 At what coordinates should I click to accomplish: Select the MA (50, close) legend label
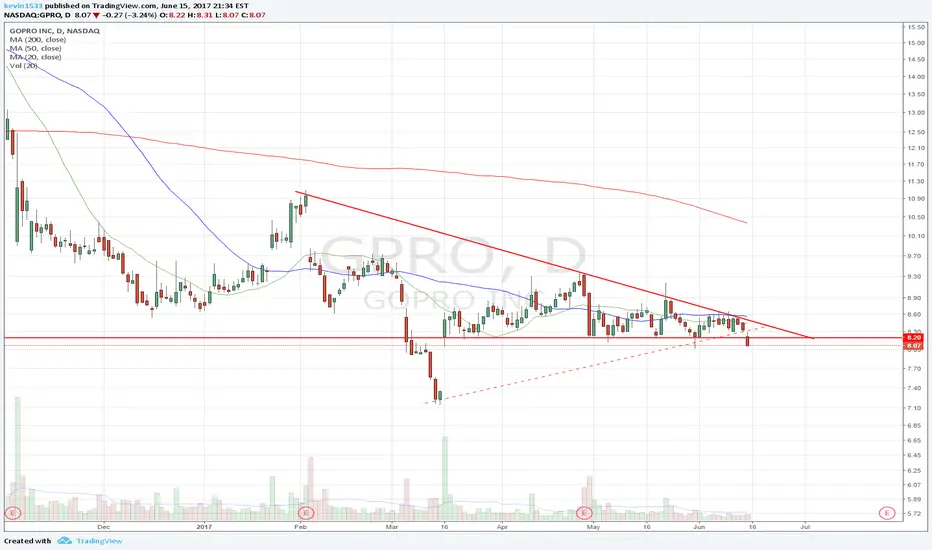(x=36, y=48)
